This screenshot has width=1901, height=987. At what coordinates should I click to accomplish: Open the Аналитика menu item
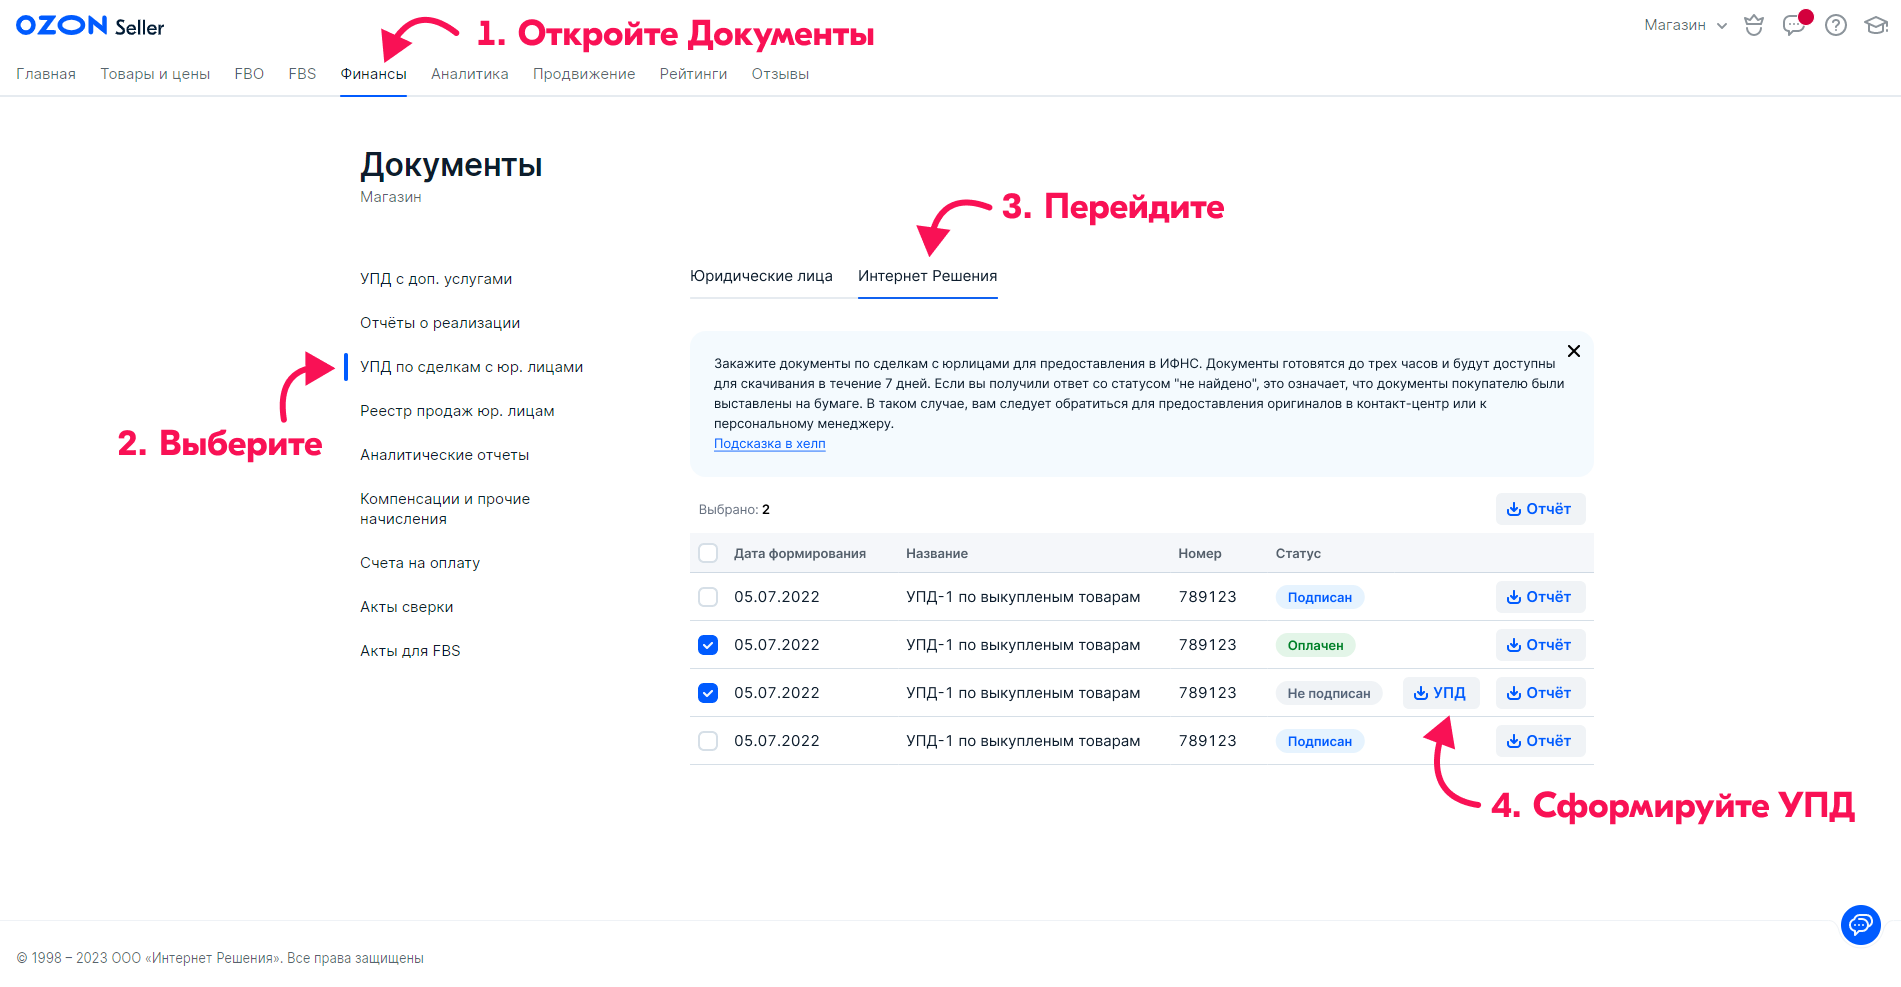pos(469,74)
